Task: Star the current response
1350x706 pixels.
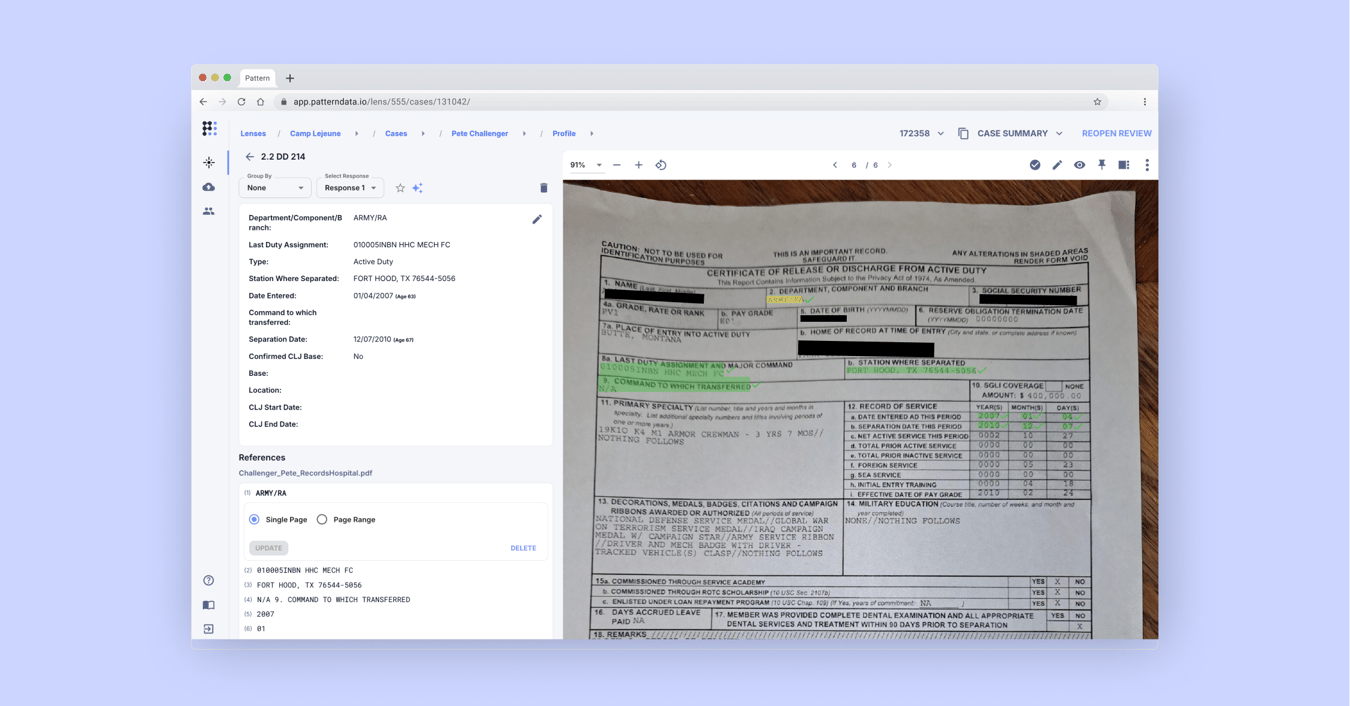Action: (400, 188)
